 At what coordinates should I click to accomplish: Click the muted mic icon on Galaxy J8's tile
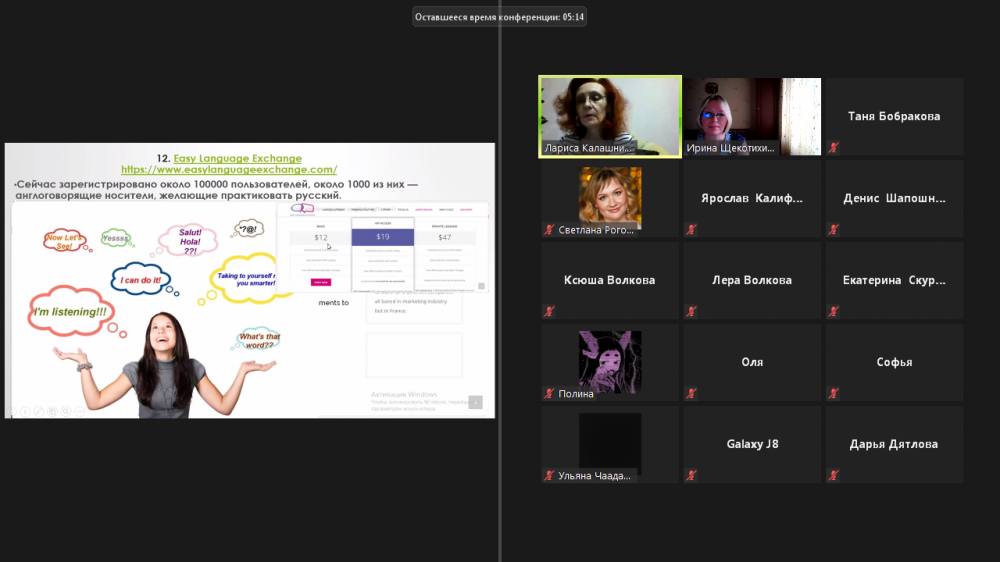tap(691, 476)
